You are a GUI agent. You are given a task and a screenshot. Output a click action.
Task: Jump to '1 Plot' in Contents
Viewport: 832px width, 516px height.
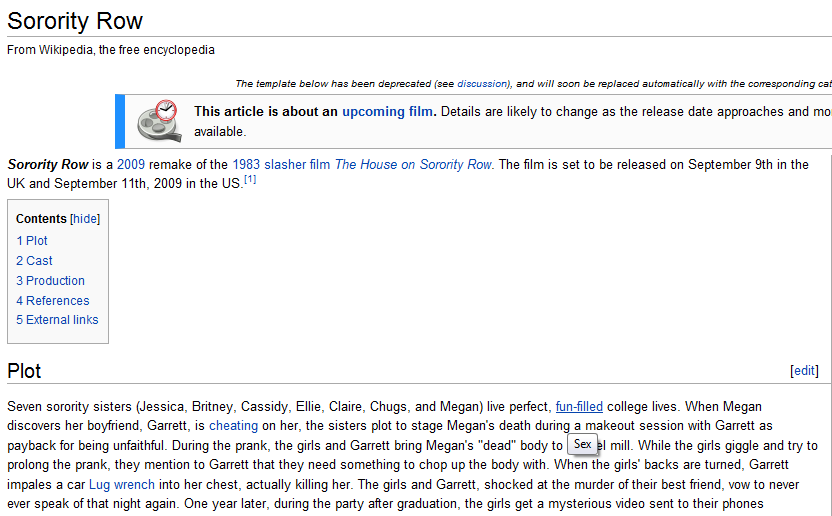pyautogui.click(x=32, y=241)
